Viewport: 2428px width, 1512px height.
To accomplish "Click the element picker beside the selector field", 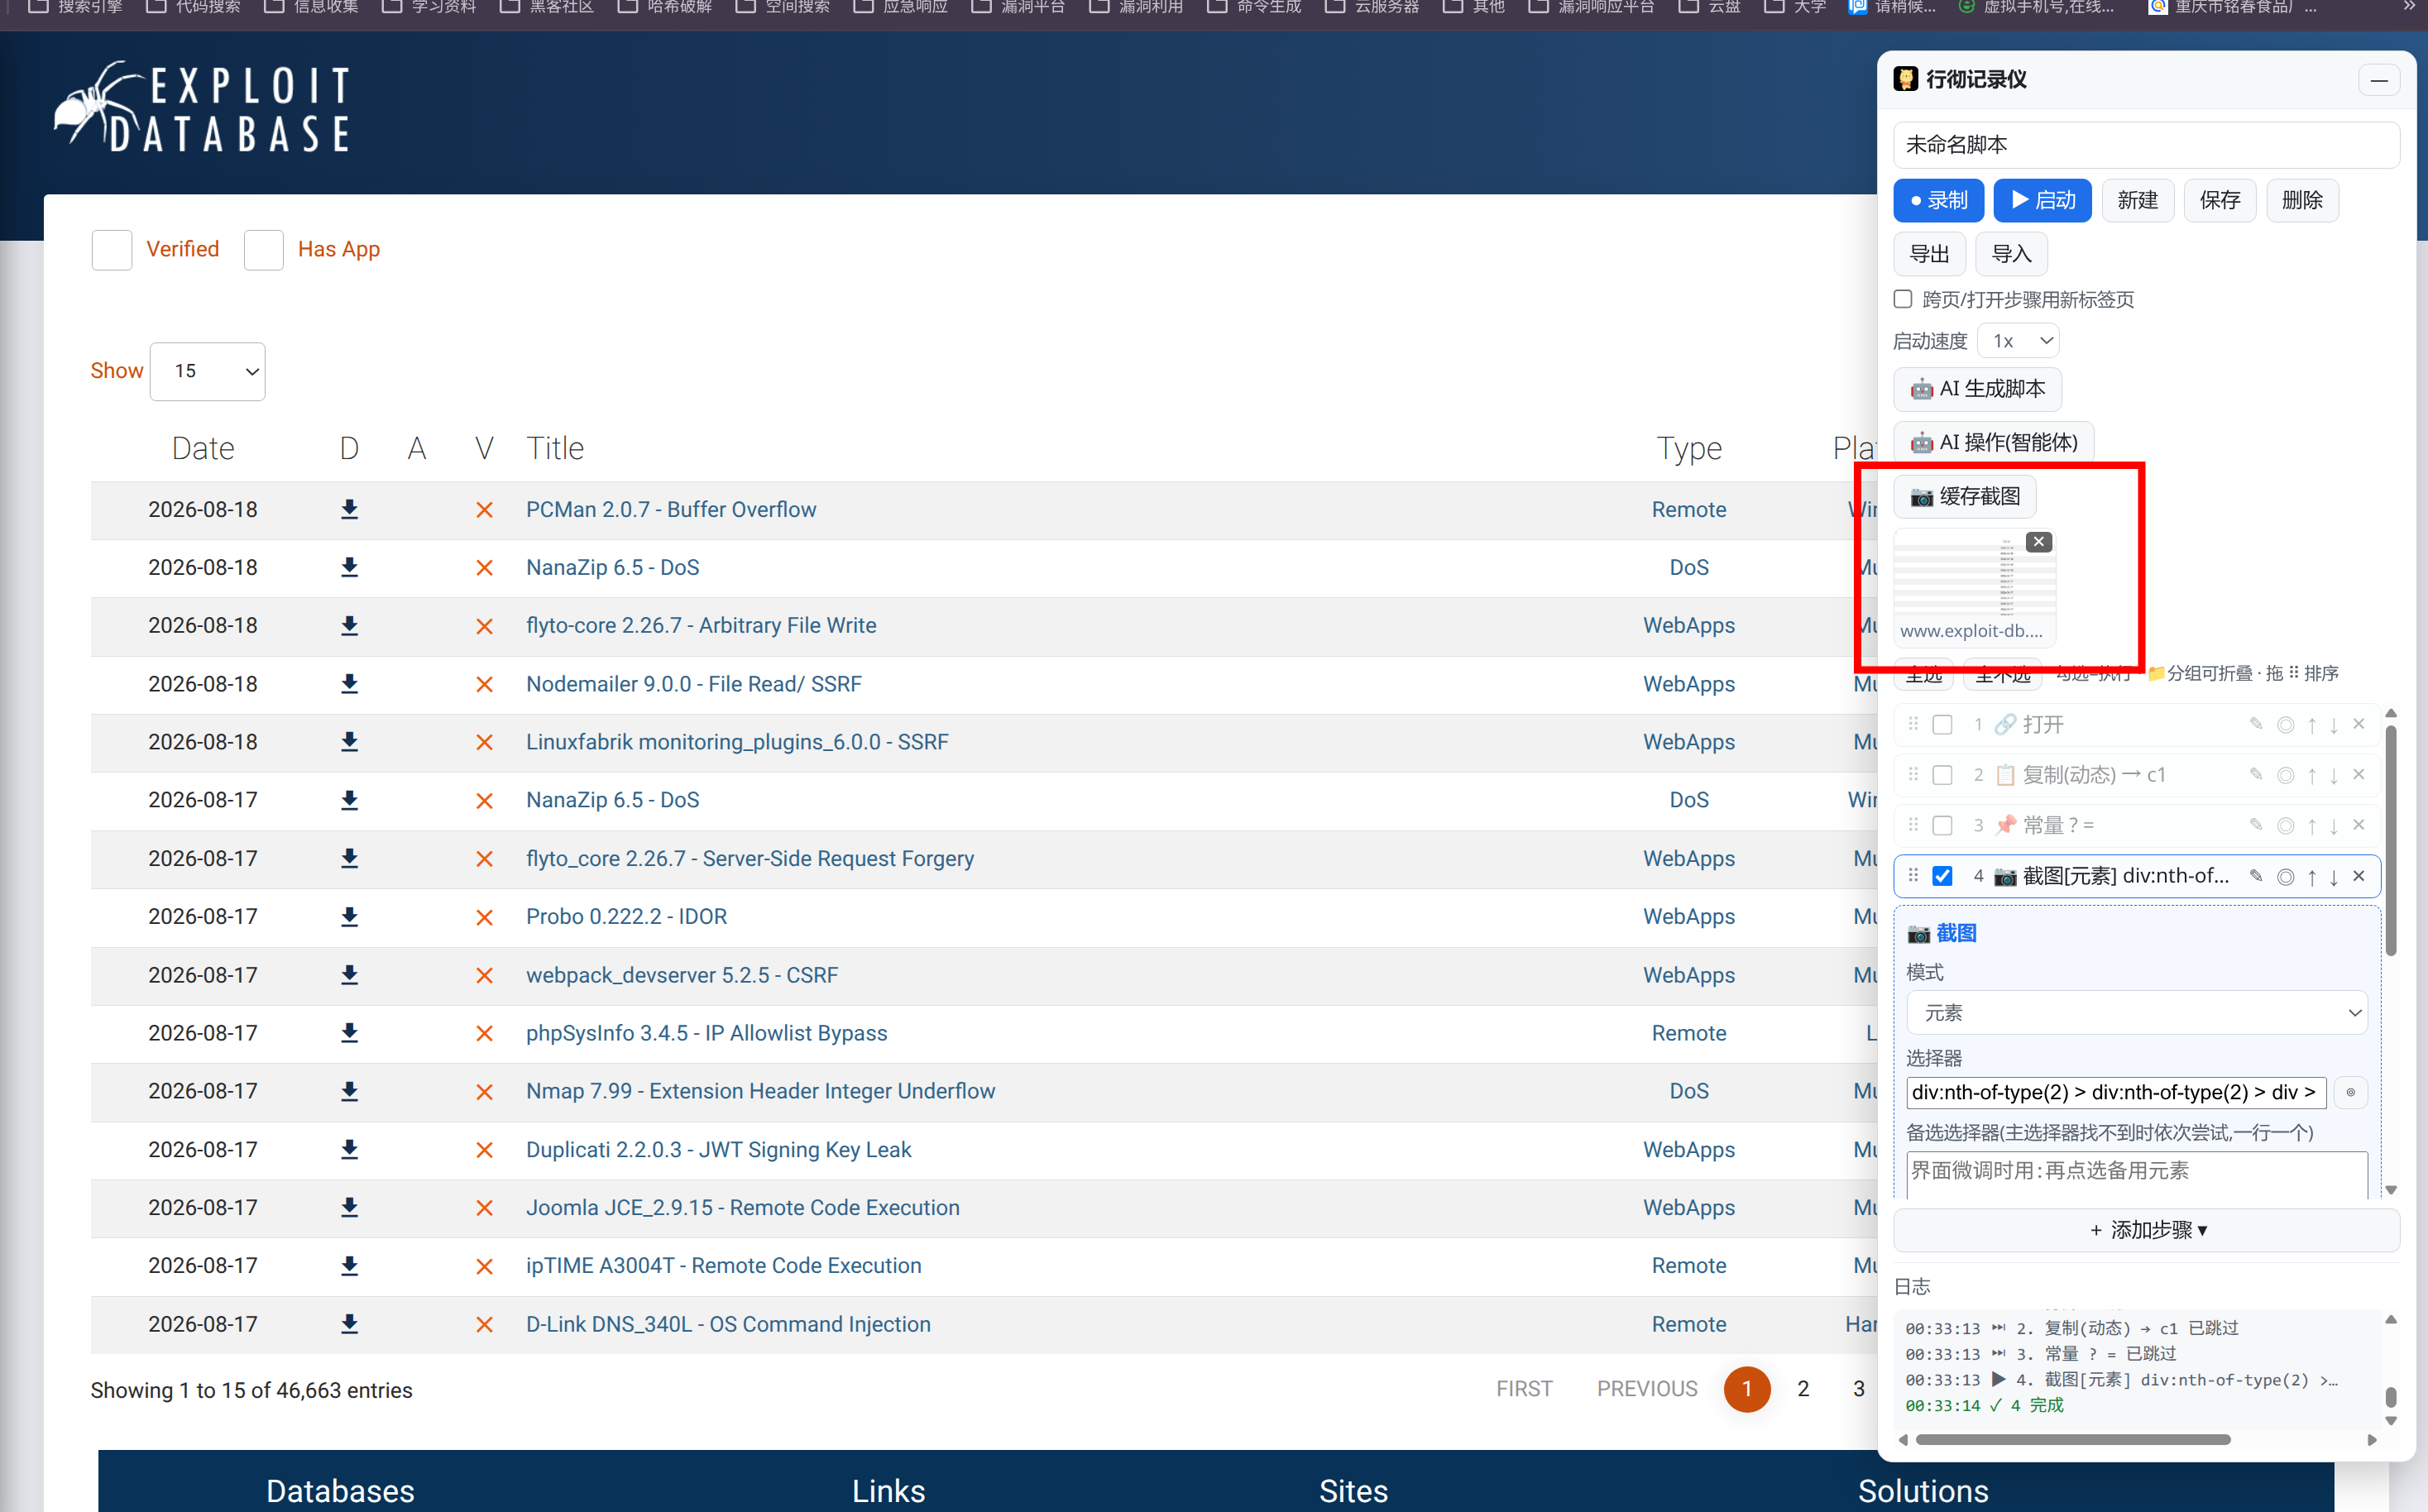I will coord(2350,1092).
